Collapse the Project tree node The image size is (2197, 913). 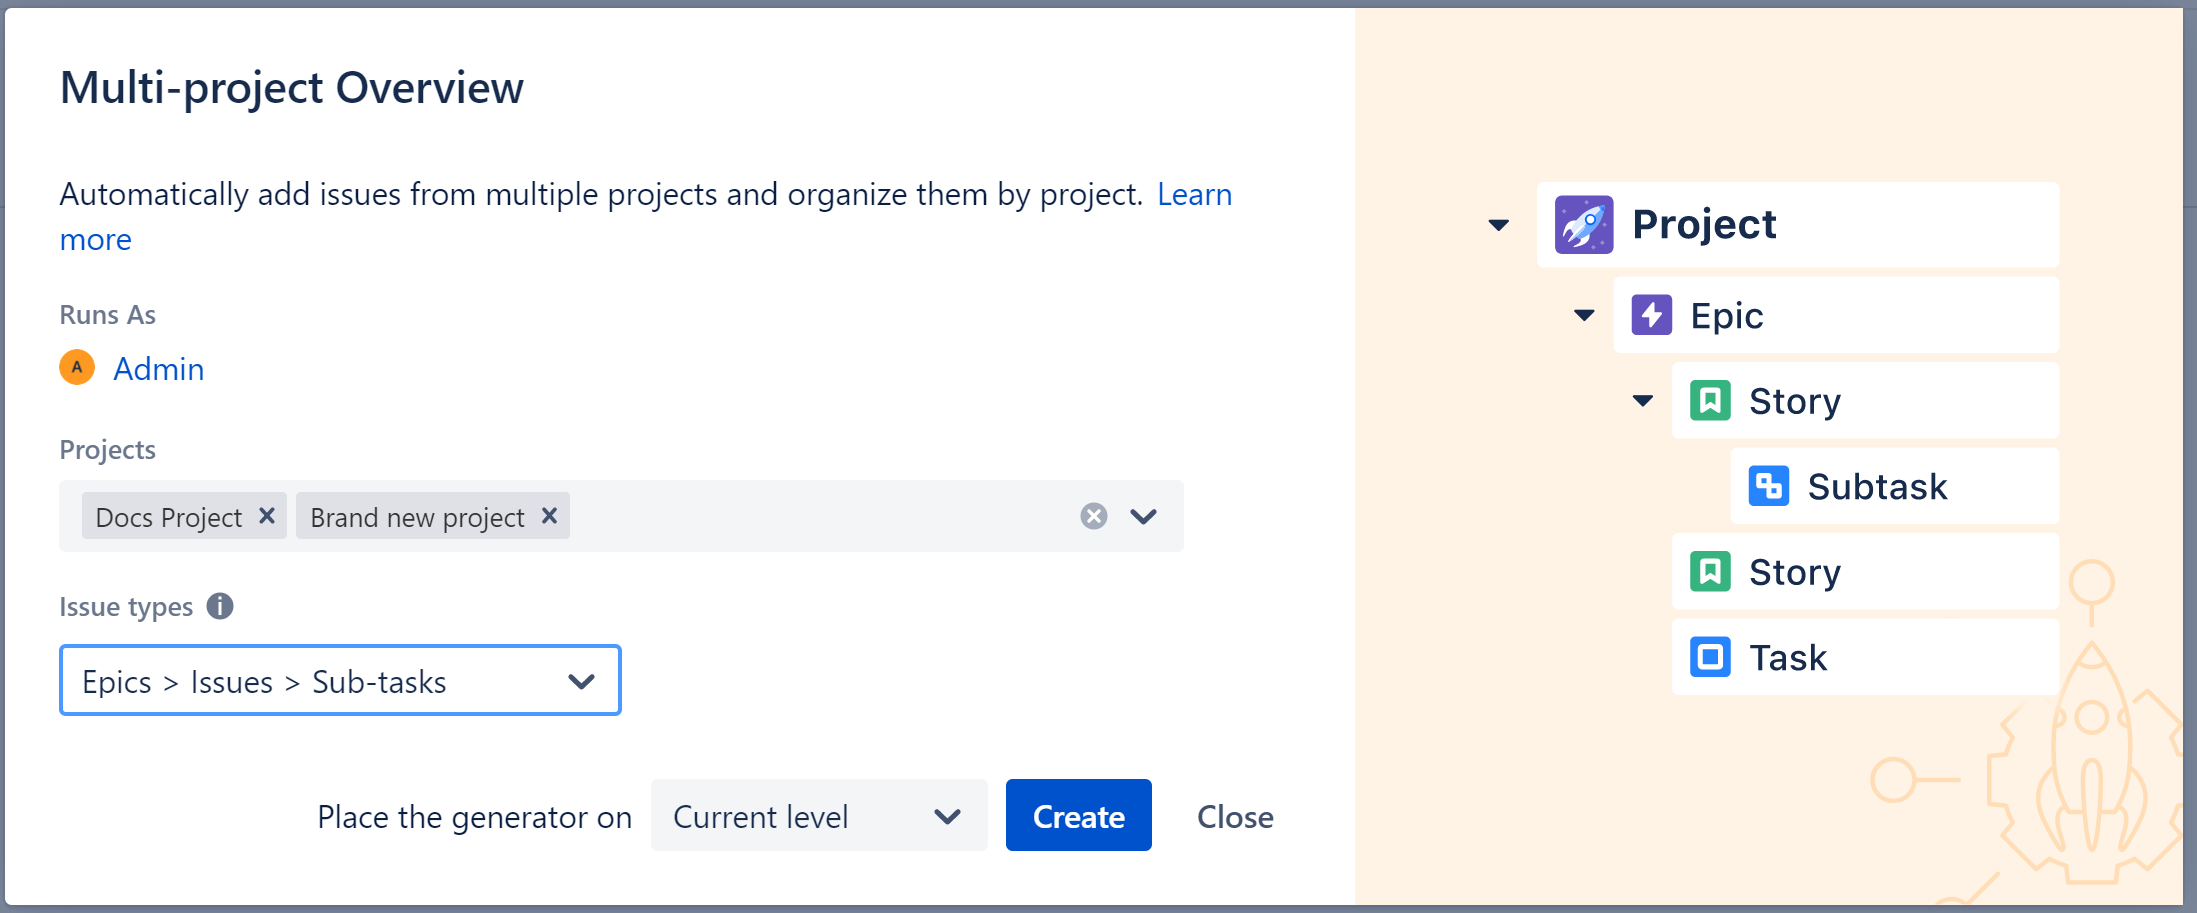click(1498, 224)
